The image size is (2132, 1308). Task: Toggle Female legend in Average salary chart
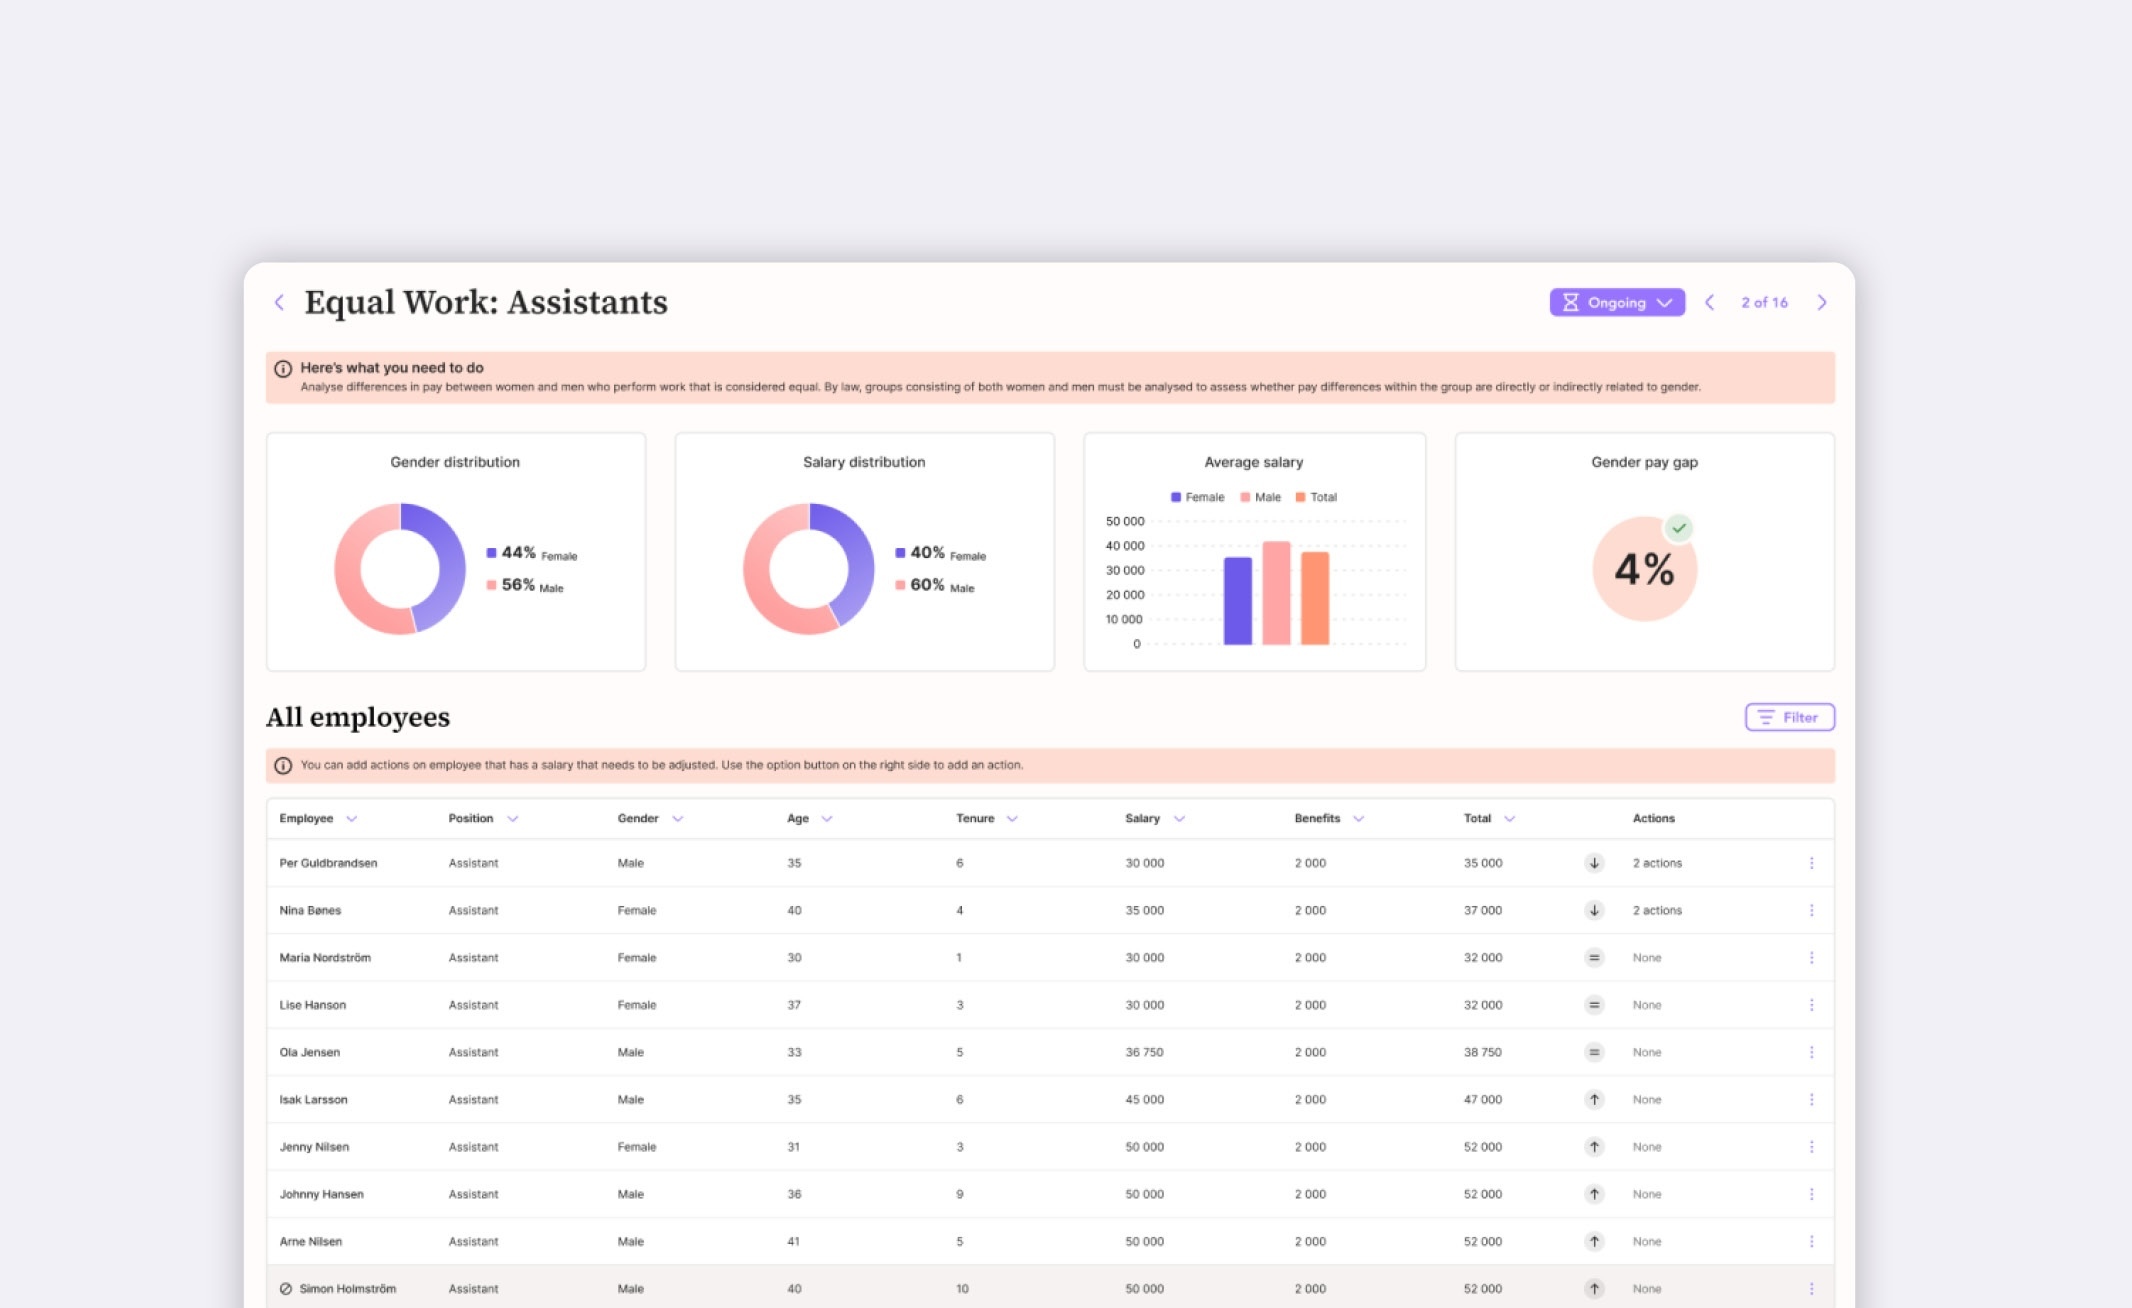[x=1197, y=497]
